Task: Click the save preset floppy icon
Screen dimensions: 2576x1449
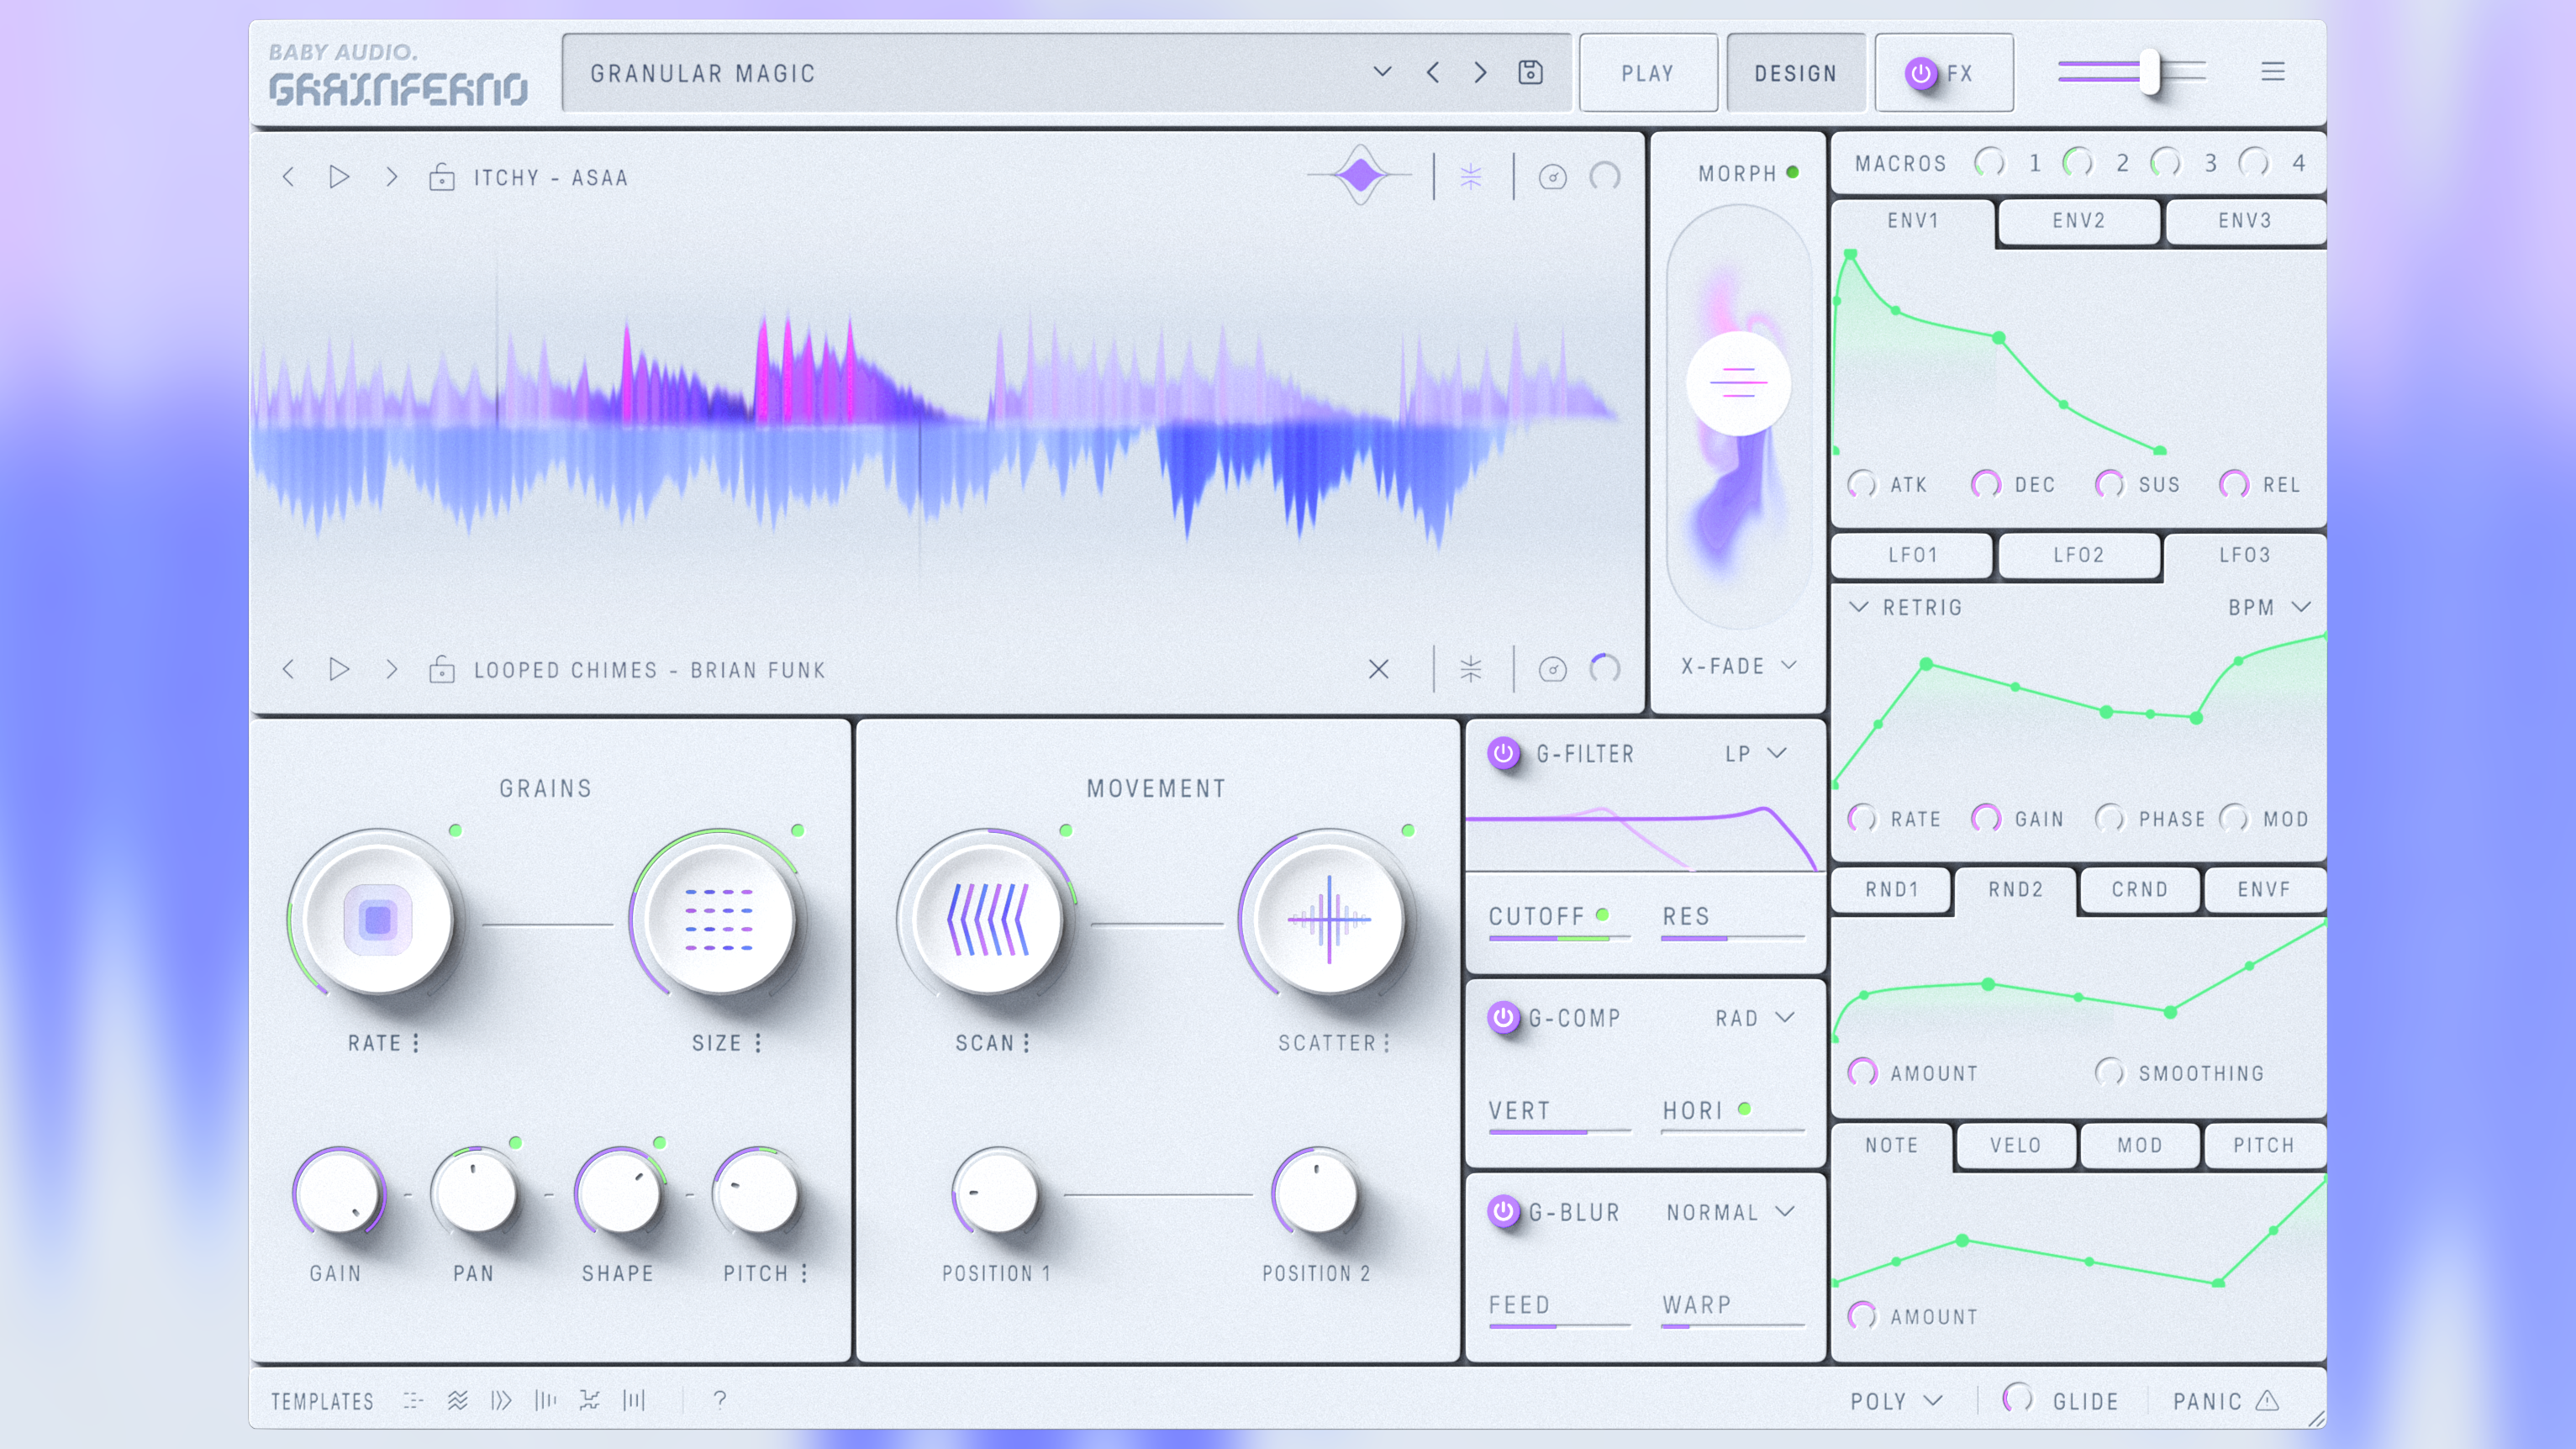Action: tap(1530, 72)
